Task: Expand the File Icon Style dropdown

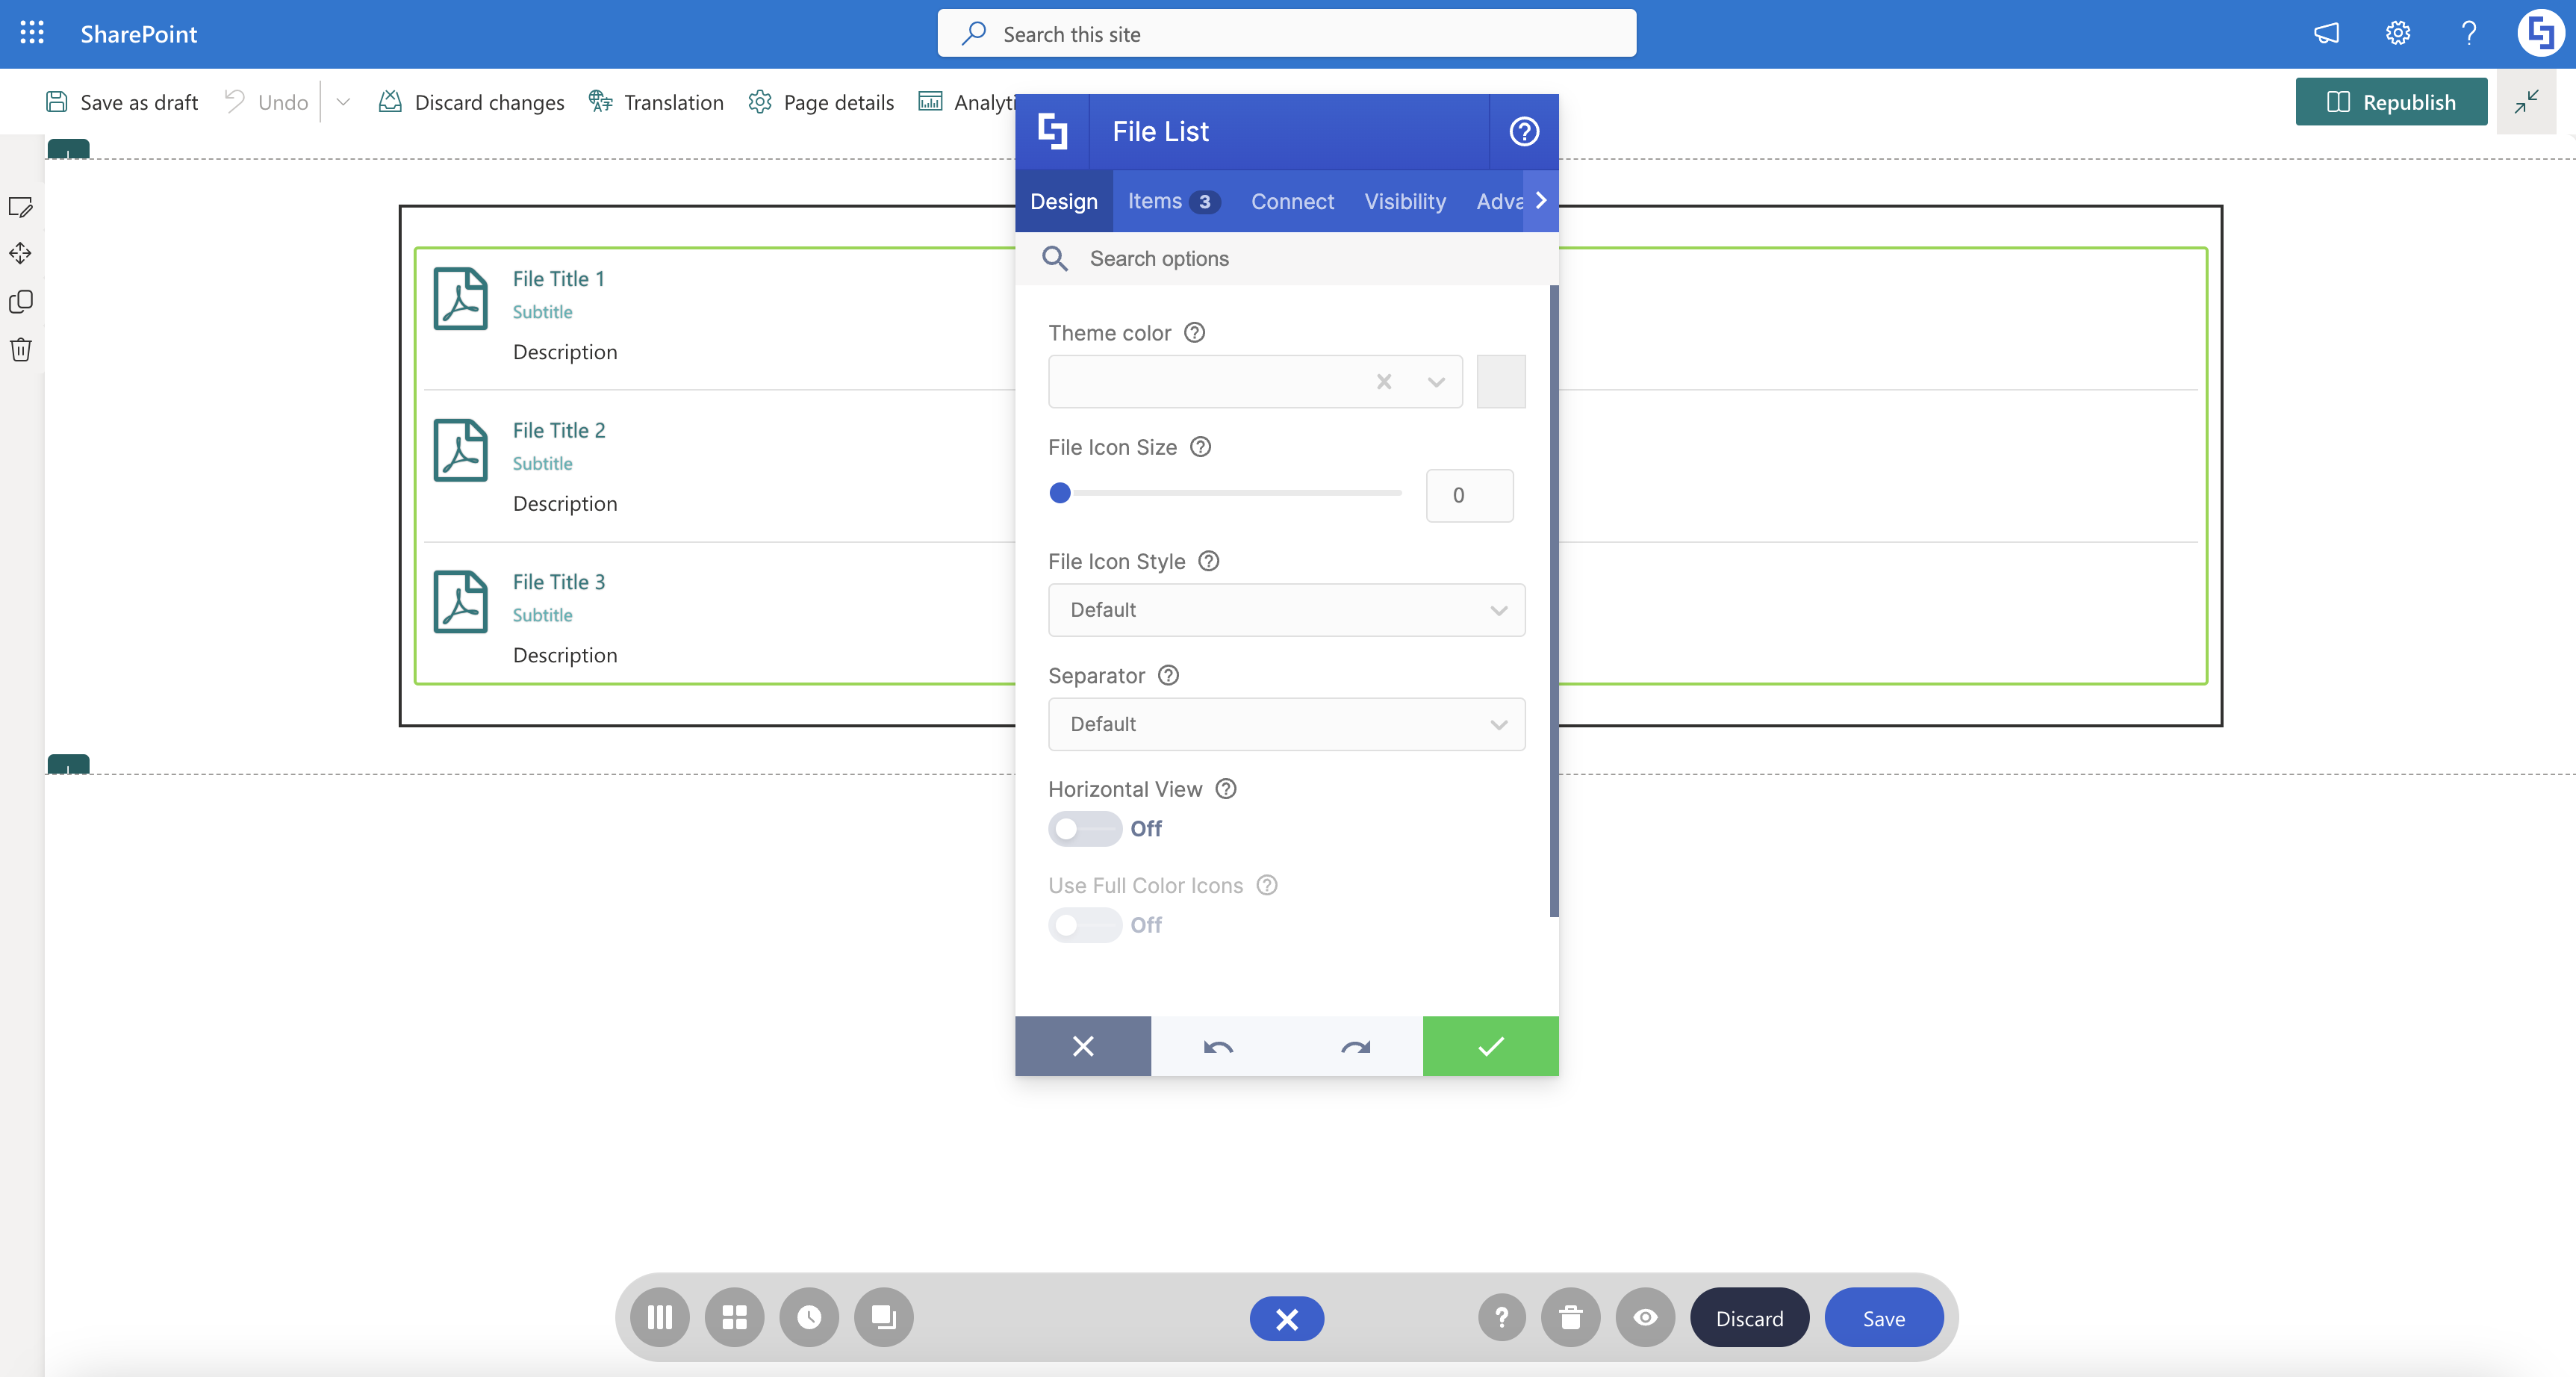Action: 1286,610
